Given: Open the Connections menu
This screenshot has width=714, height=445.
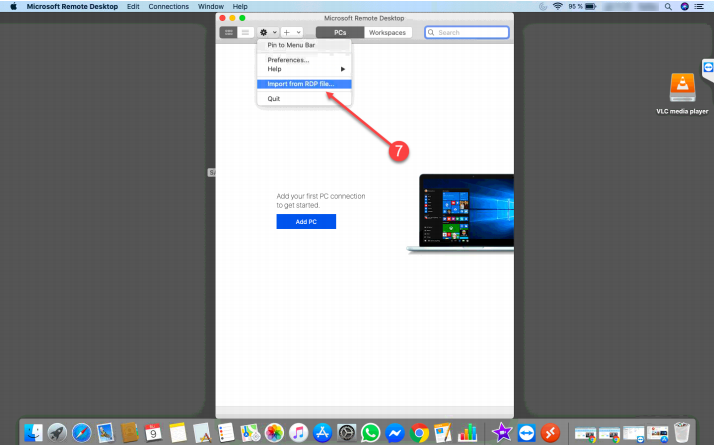Looking at the screenshot, I should click(x=168, y=6).
